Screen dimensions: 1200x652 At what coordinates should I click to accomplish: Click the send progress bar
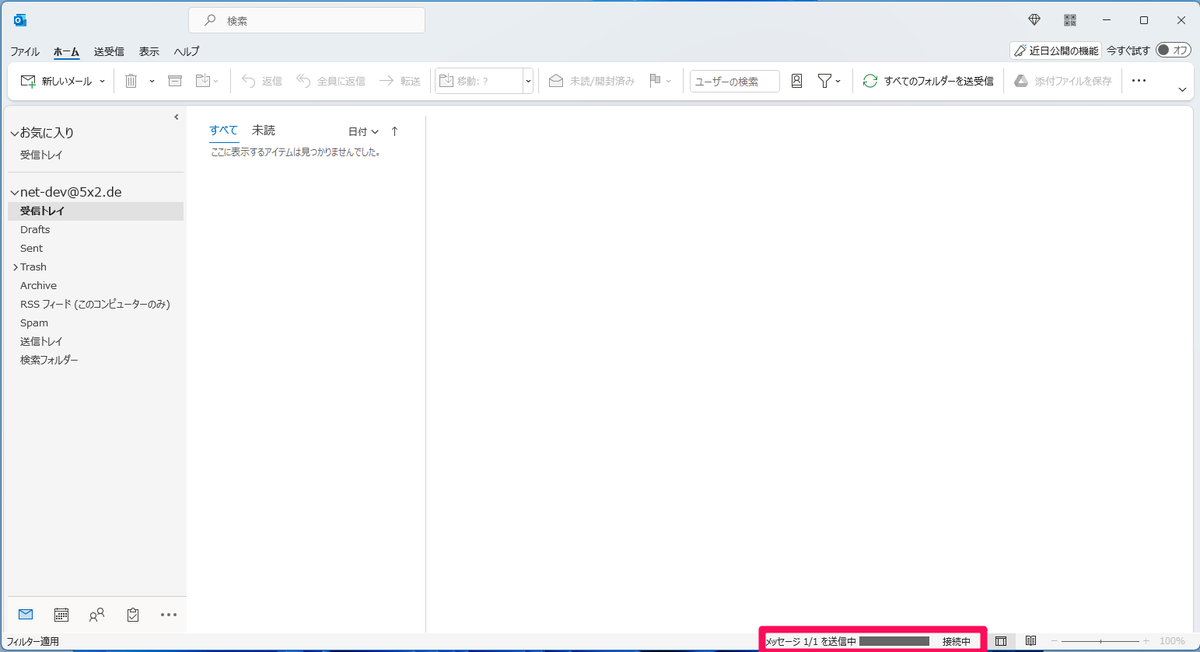894,641
